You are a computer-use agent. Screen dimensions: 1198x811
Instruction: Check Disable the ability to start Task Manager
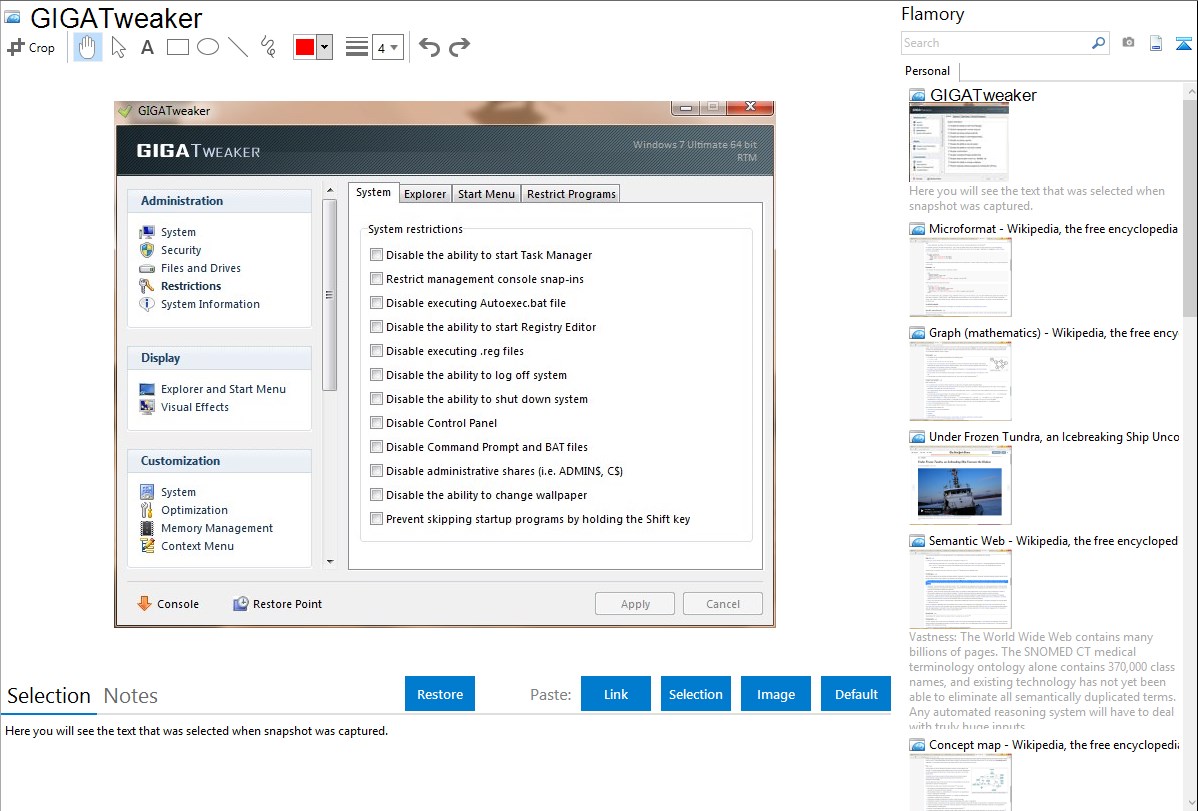pos(377,255)
